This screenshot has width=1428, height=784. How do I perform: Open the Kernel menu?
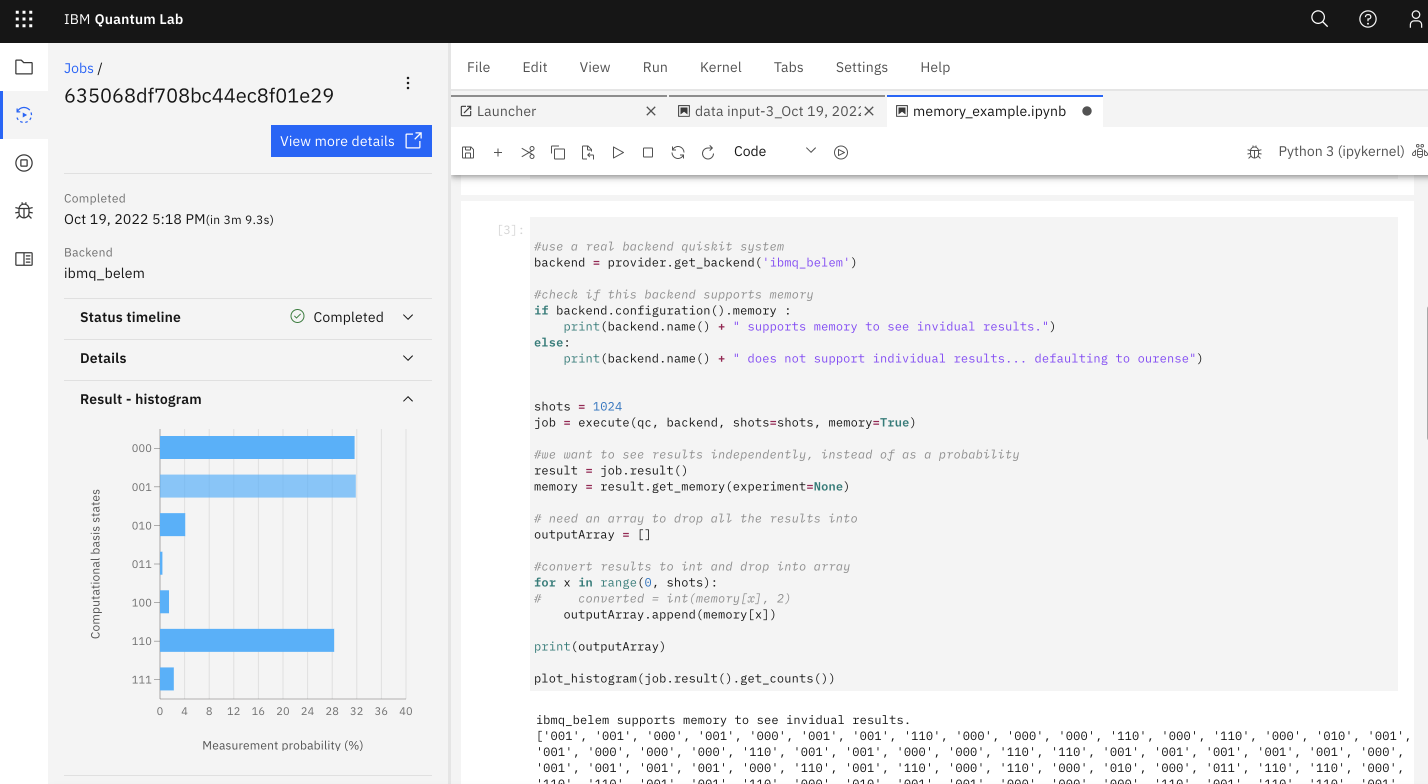pos(721,67)
